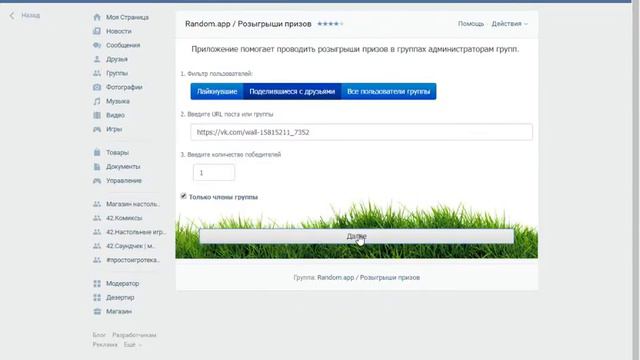Click the apps grid icon beside Дезертир
Screen dimensions: 640x360
coord(97,297)
